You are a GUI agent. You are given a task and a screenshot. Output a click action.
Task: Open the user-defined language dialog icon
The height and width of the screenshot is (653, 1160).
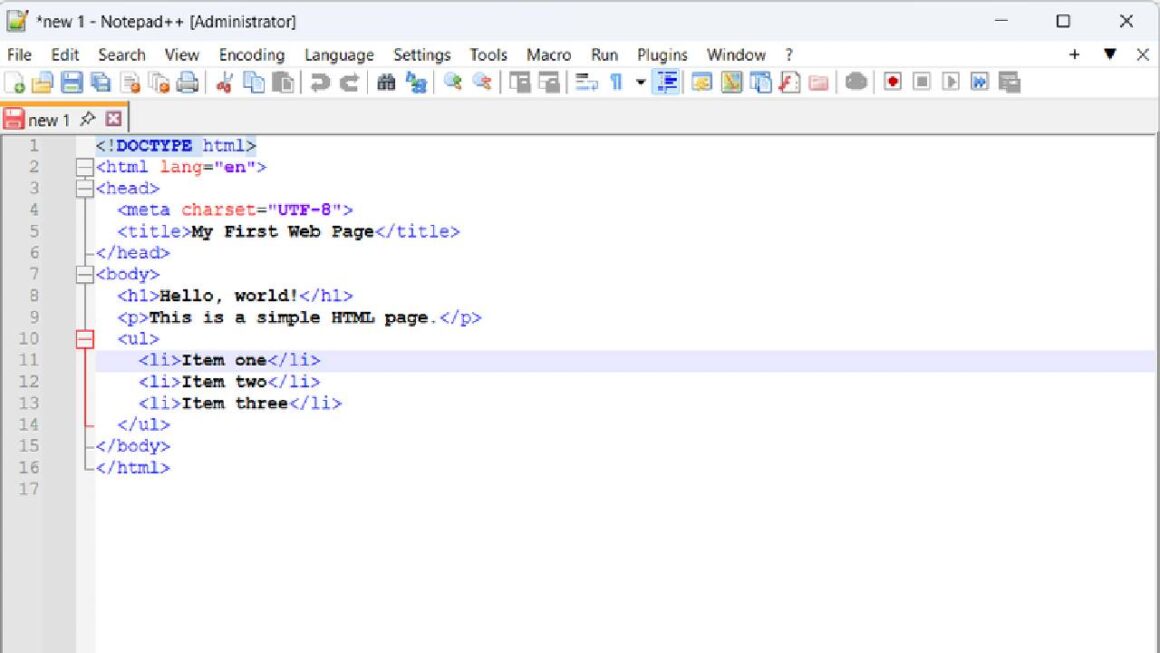click(x=701, y=82)
